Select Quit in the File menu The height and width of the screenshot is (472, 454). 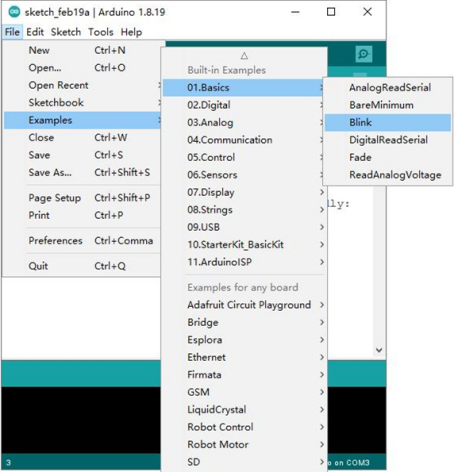[x=82, y=266]
